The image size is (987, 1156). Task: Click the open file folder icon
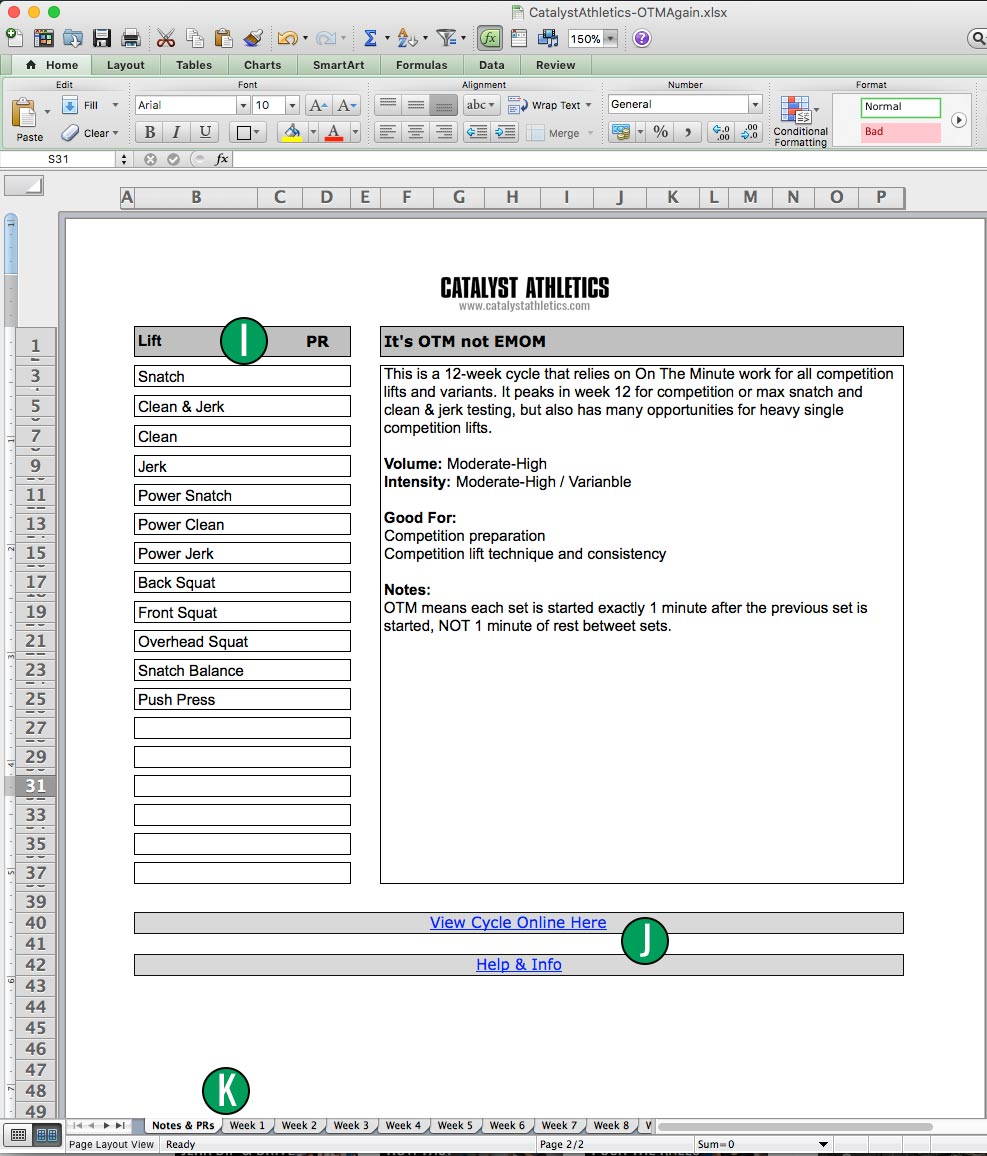[x=73, y=38]
